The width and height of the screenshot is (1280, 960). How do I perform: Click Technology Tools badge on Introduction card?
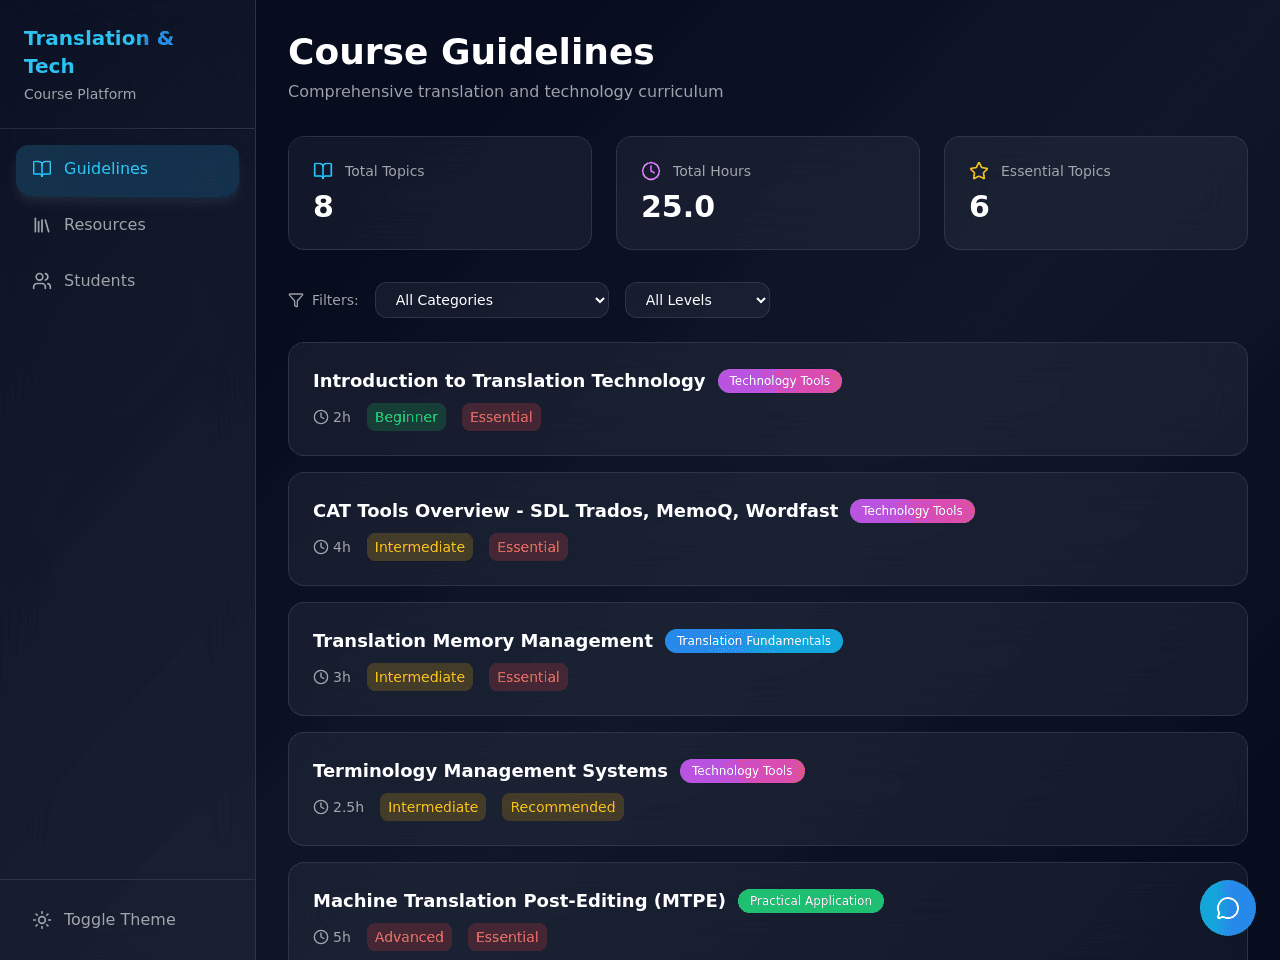pos(780,381)
